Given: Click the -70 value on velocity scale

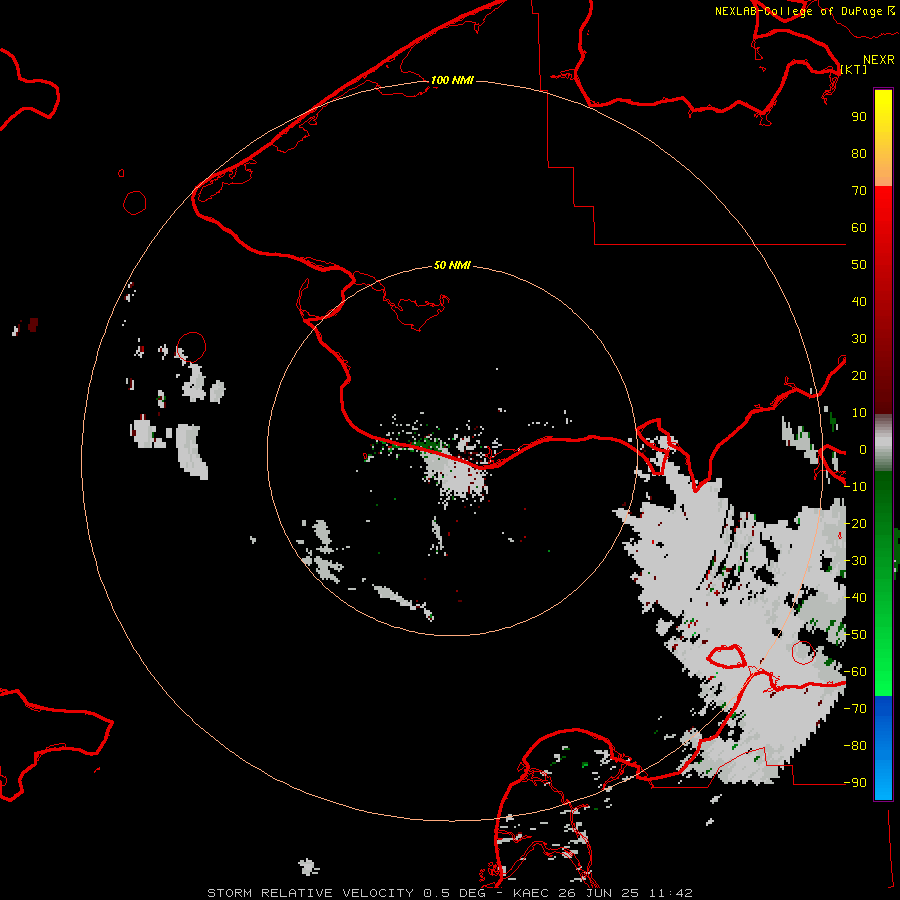Looking at the screenshot, I should 855,709.
